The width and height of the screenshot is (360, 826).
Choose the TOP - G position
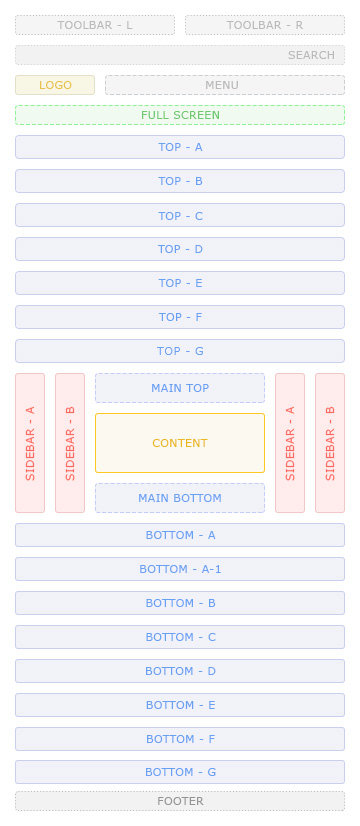pos(180,351)
